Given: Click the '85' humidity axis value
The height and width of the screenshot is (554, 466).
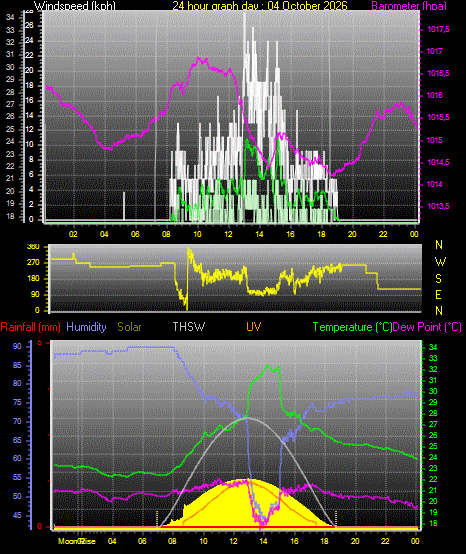Looking at the screenshot, I should pyautogui.click(x=17, y=365).
